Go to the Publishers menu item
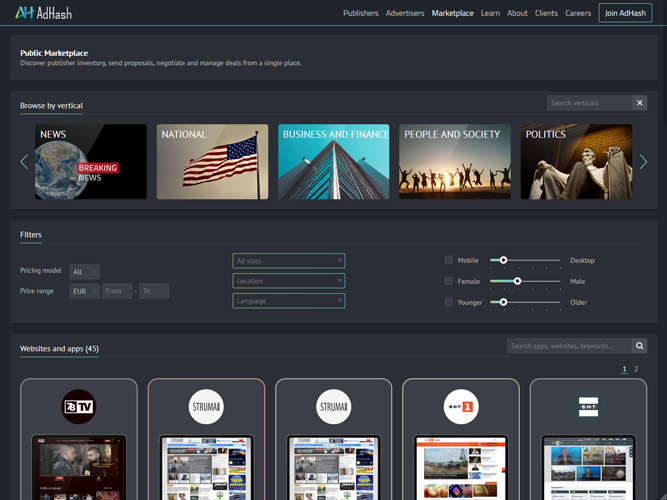 click(361, 14)
